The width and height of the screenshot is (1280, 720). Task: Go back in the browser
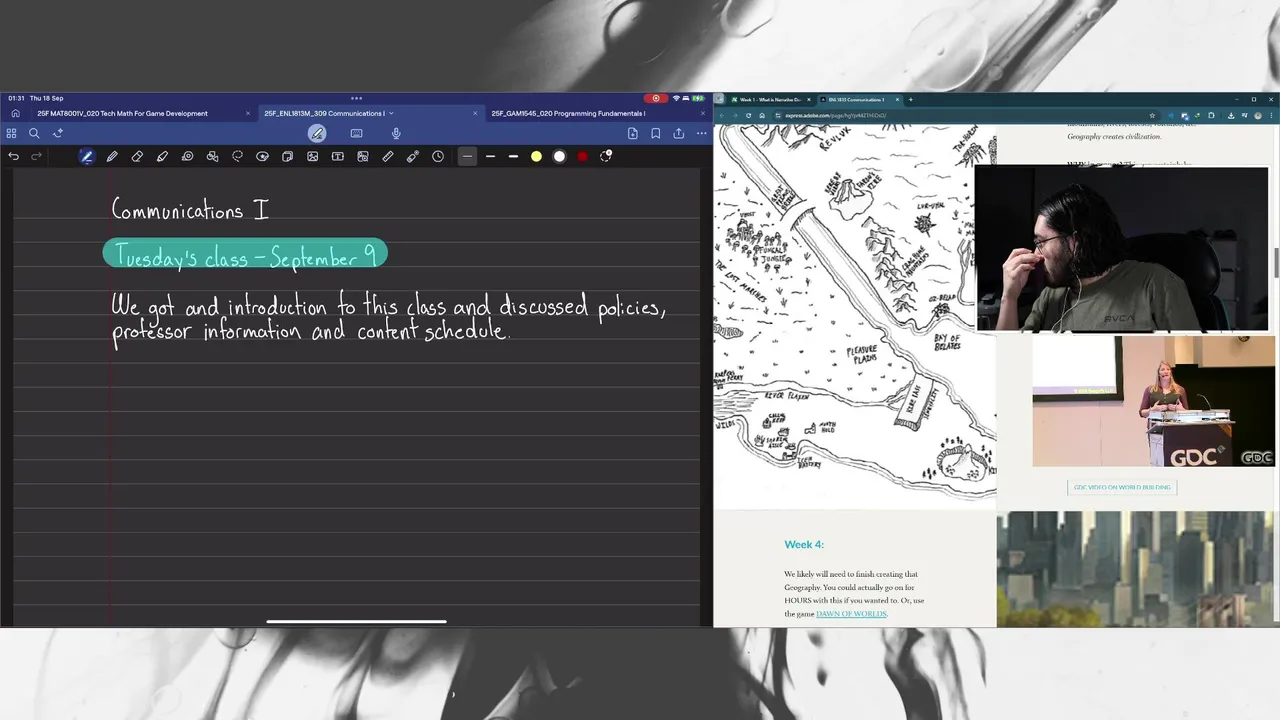[720, 115]
